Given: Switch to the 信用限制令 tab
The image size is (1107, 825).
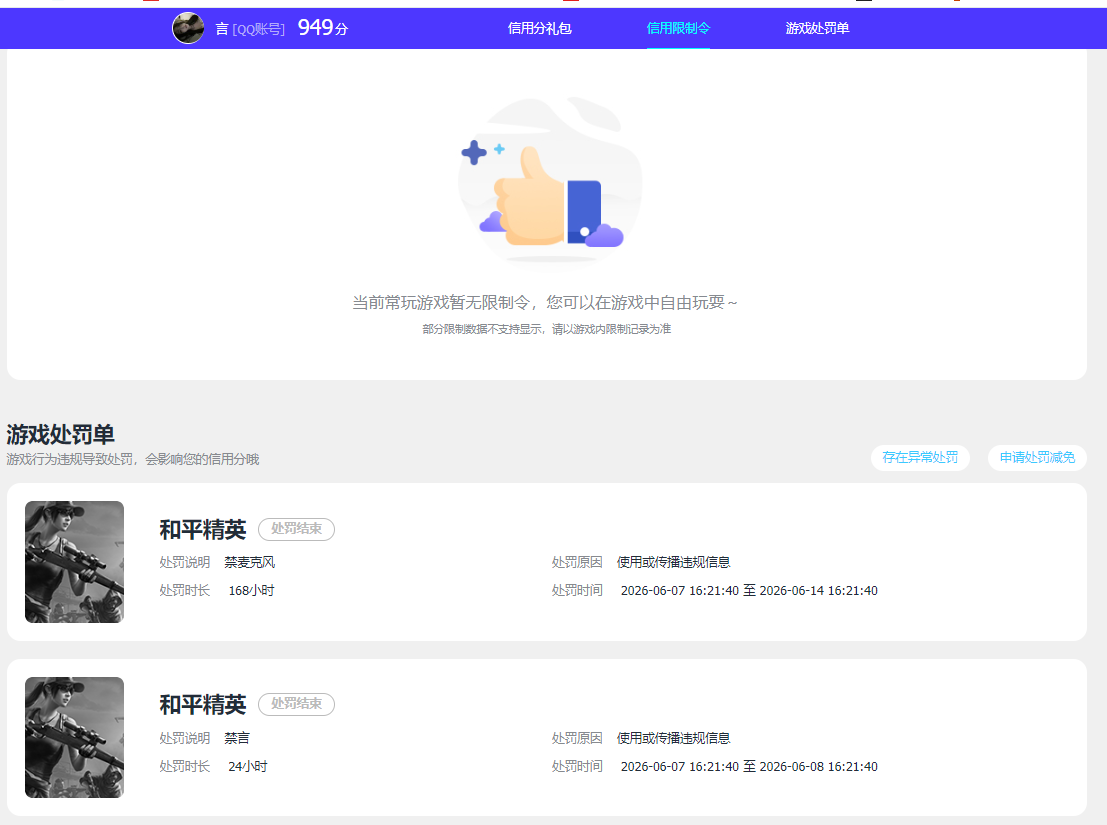Looking at the screenshot, I should point(678,28).
